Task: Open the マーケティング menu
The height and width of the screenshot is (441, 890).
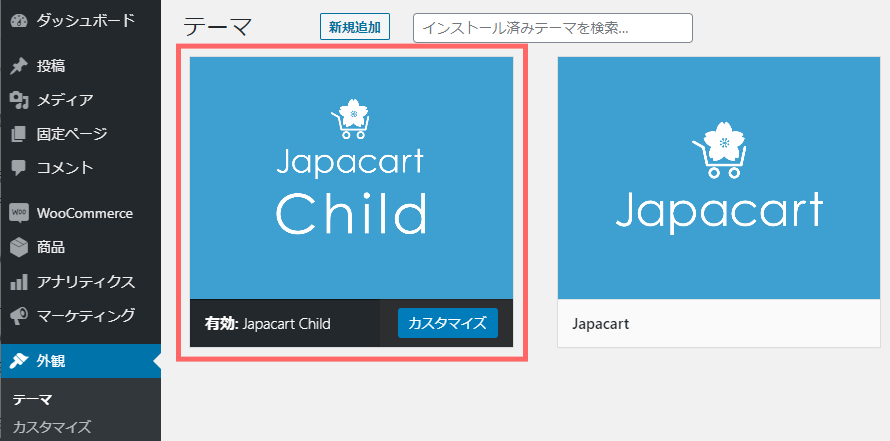Action: pyautogui.click(x=81, y=316)
